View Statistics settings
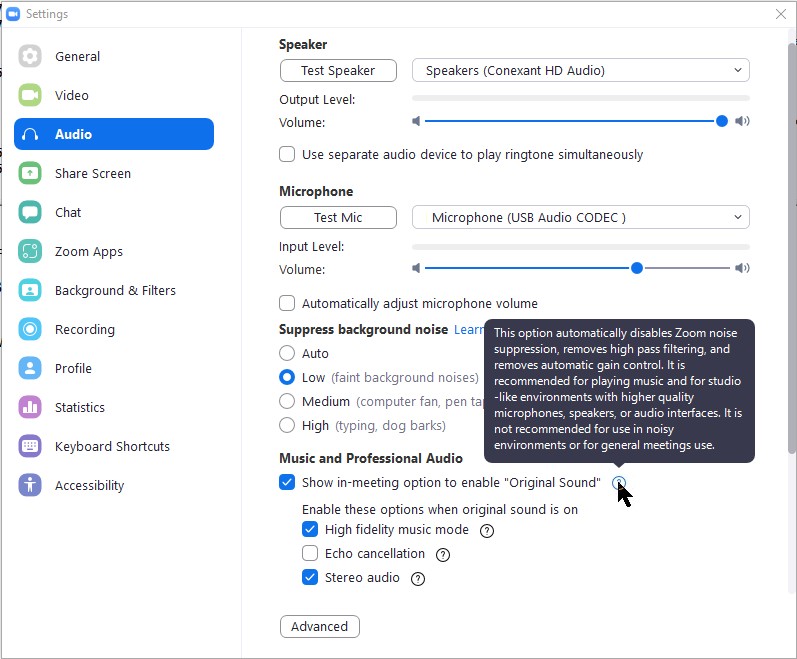The width and height of the screenshot is (797, 659). click(114, 407)
